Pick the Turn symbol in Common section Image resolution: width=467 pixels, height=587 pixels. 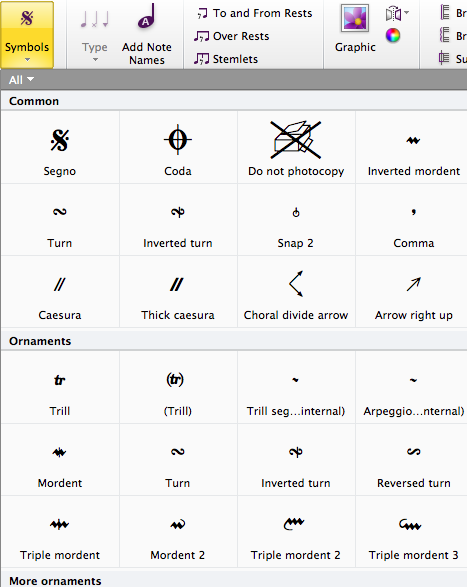coord(60,219)
